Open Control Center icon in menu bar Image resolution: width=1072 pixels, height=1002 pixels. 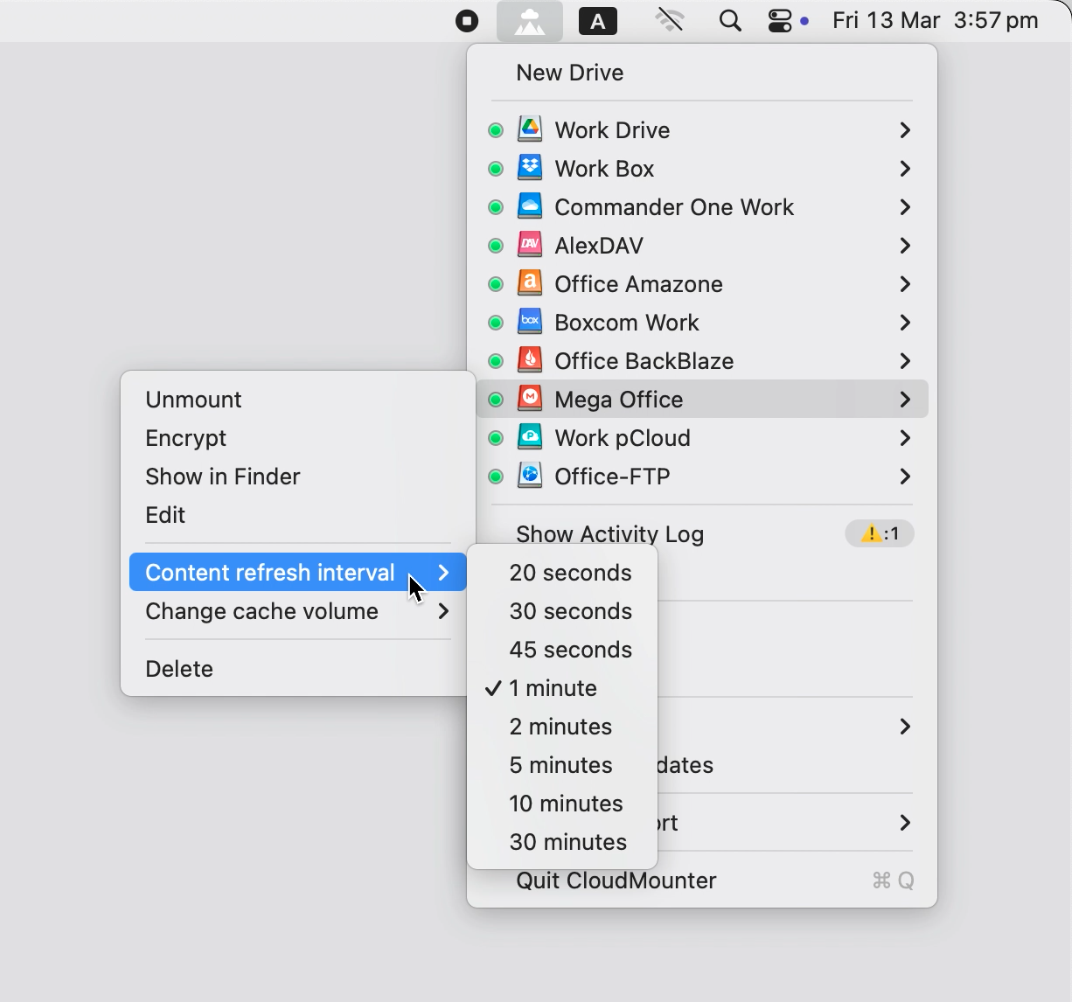(x=780, y=21)
